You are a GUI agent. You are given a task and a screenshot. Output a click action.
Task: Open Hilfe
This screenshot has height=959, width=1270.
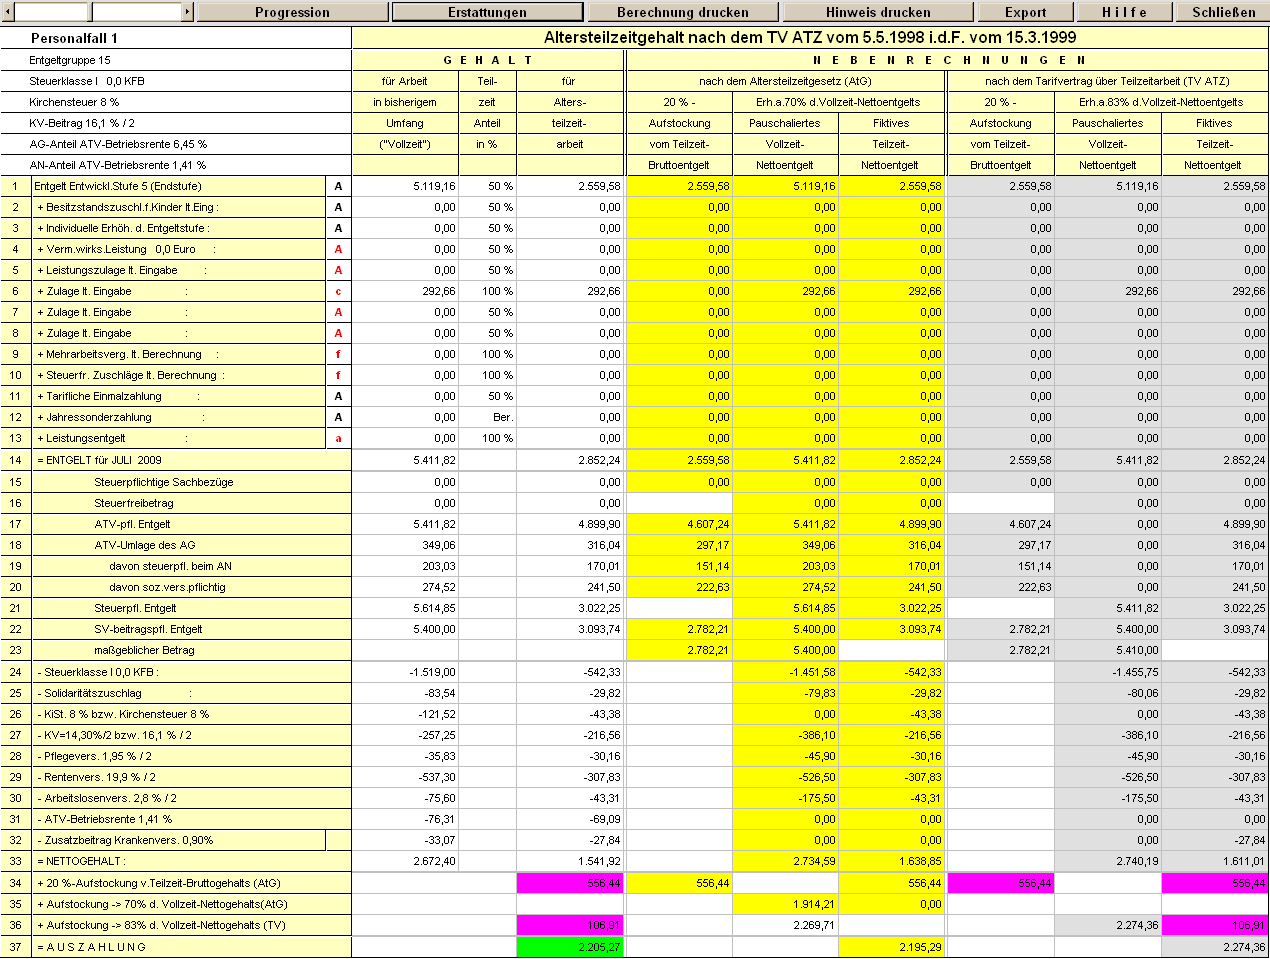tap(1125, 12)
